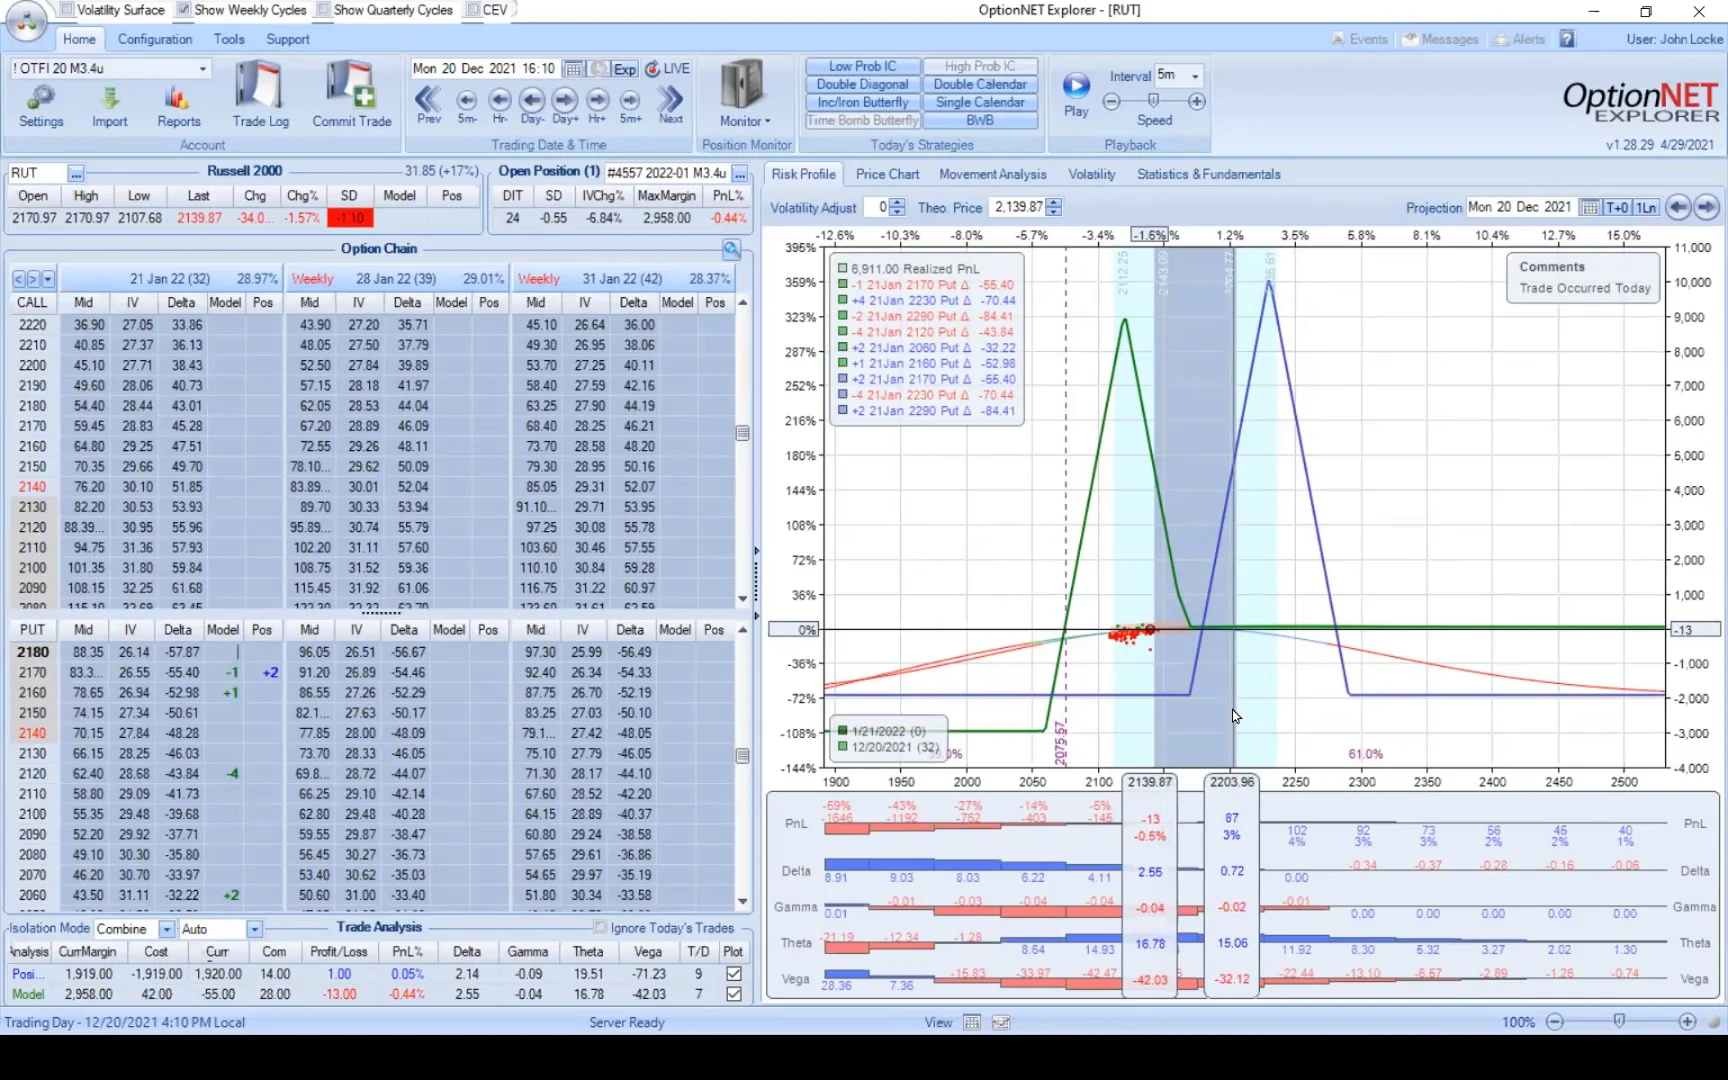Screen dimensions: 1728x1080
Task: Jump to Next trading date
Action: coord(671,104)
